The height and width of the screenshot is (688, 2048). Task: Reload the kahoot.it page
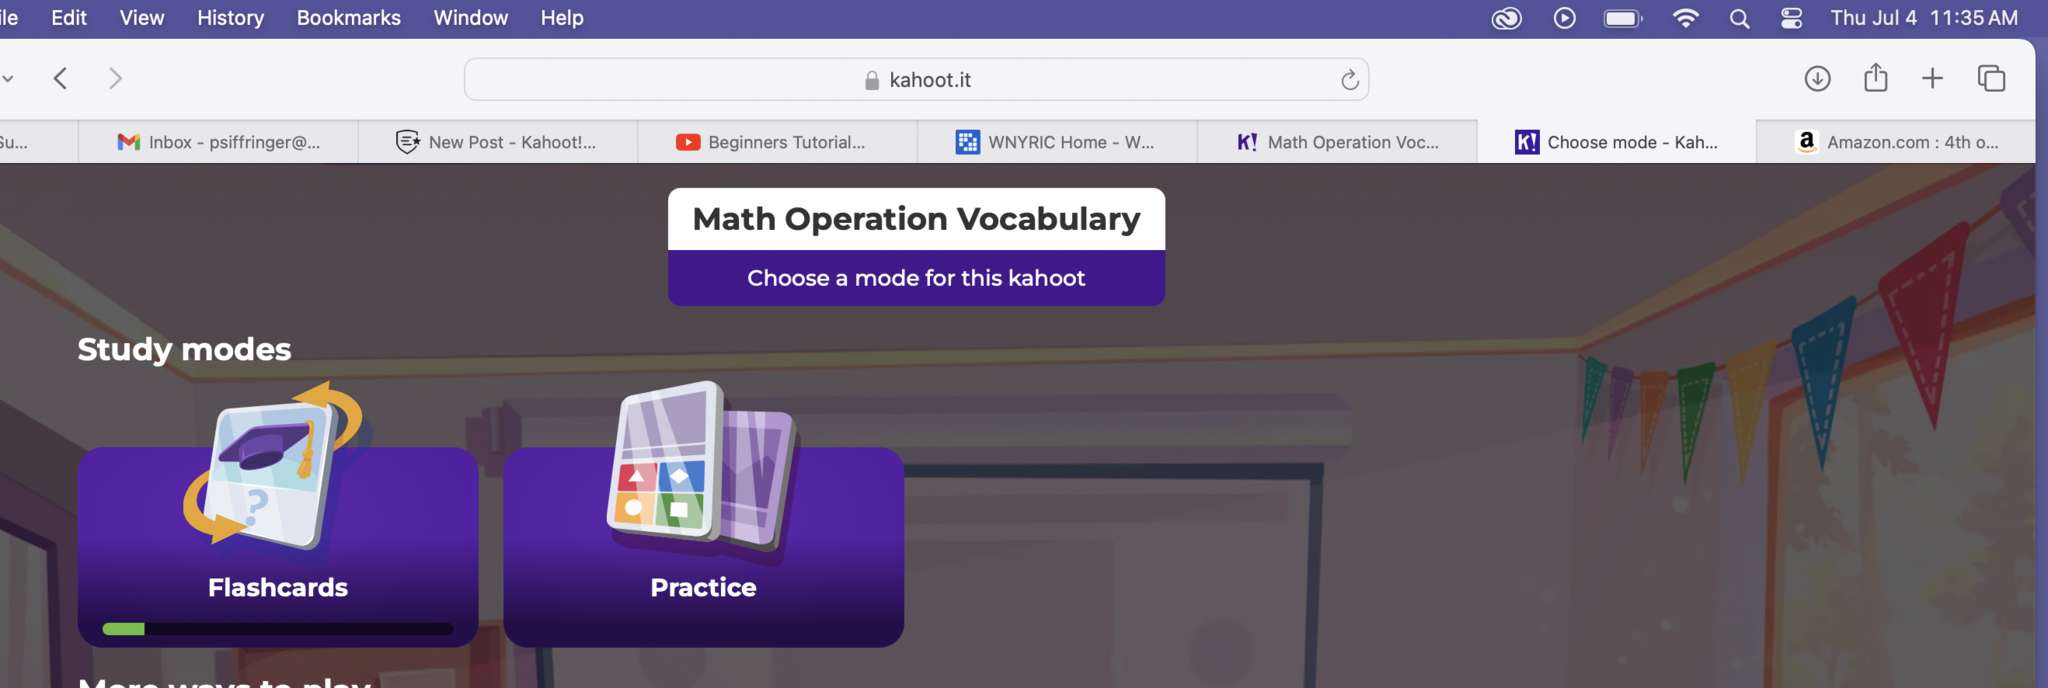[x=1349, y=80]
